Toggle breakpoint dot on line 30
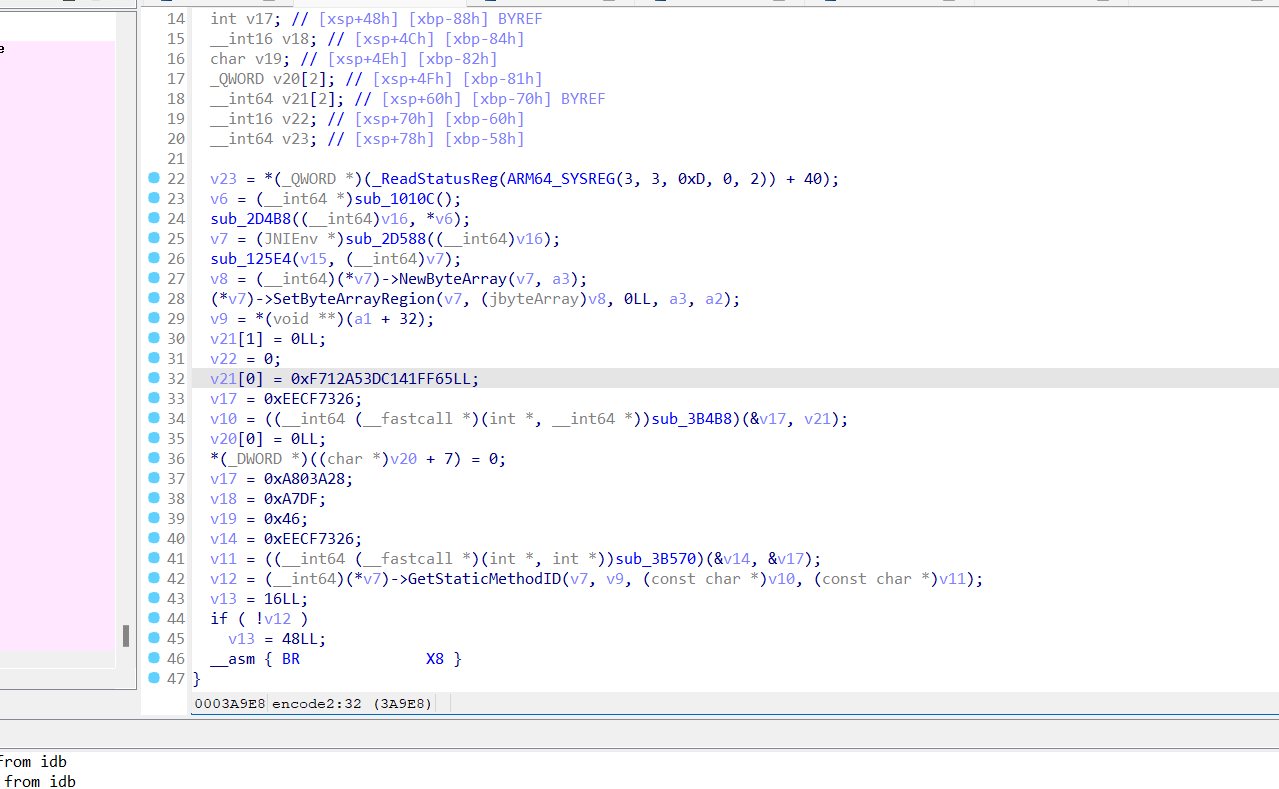 (154, 338)
